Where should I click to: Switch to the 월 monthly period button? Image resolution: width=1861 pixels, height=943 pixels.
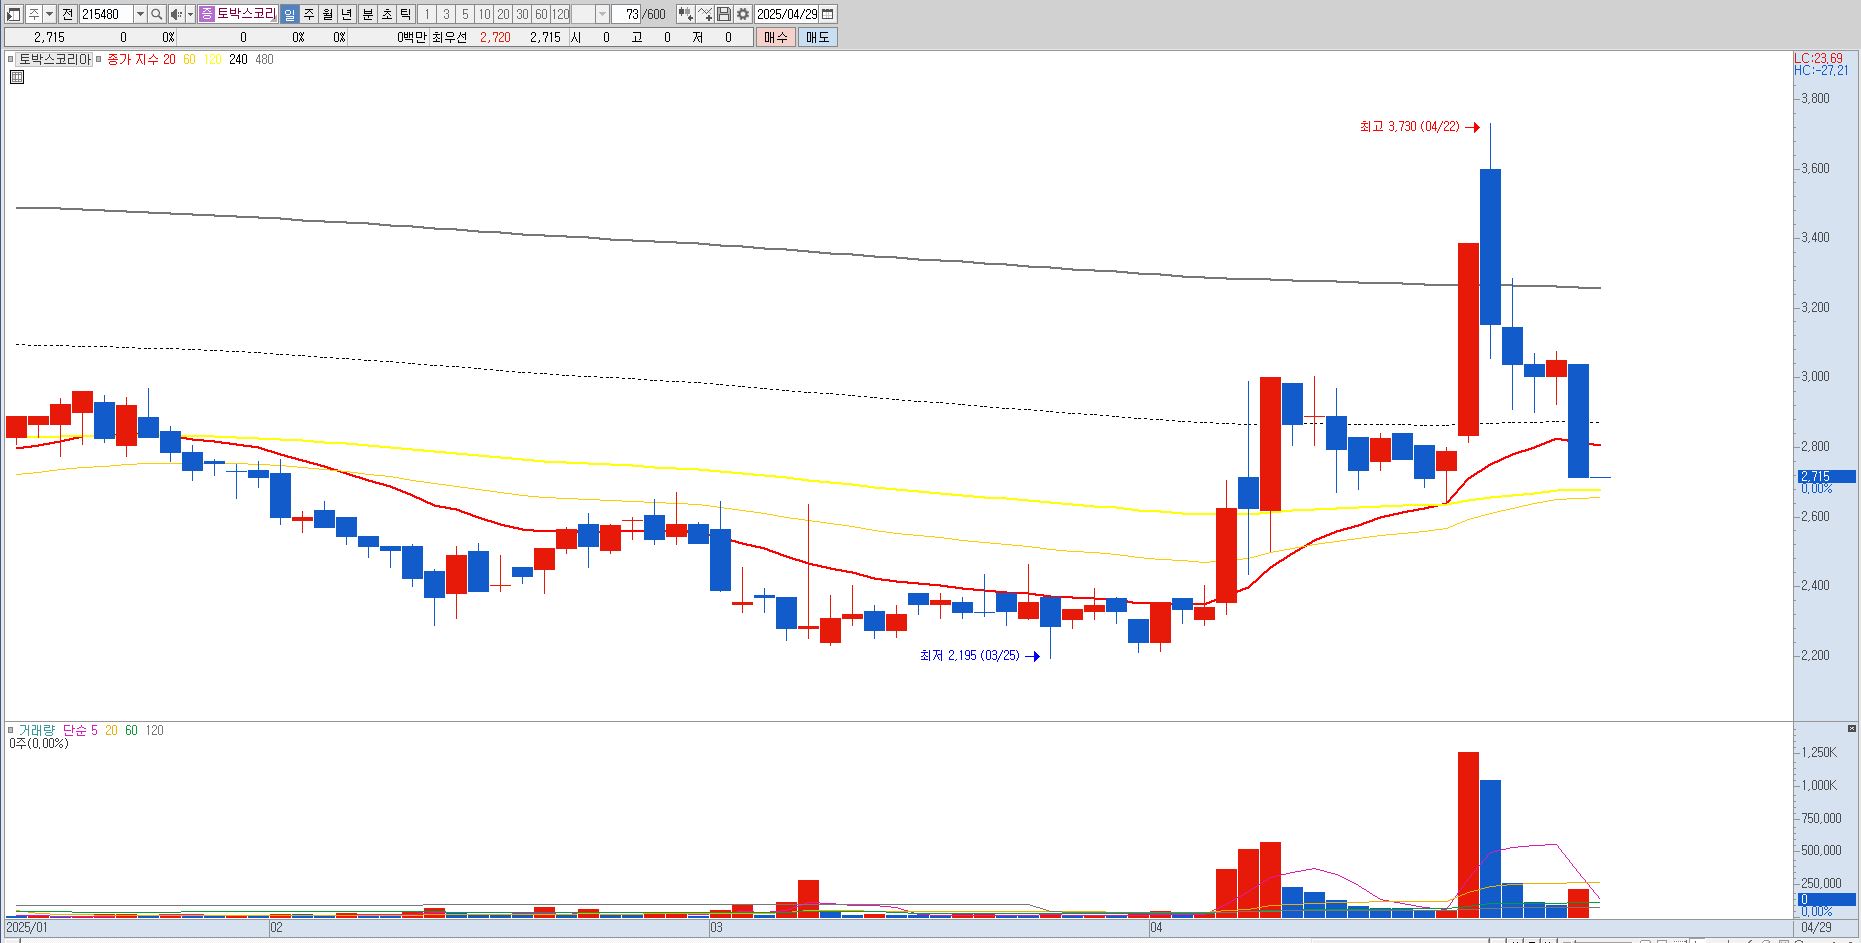[x=327, y=14]
